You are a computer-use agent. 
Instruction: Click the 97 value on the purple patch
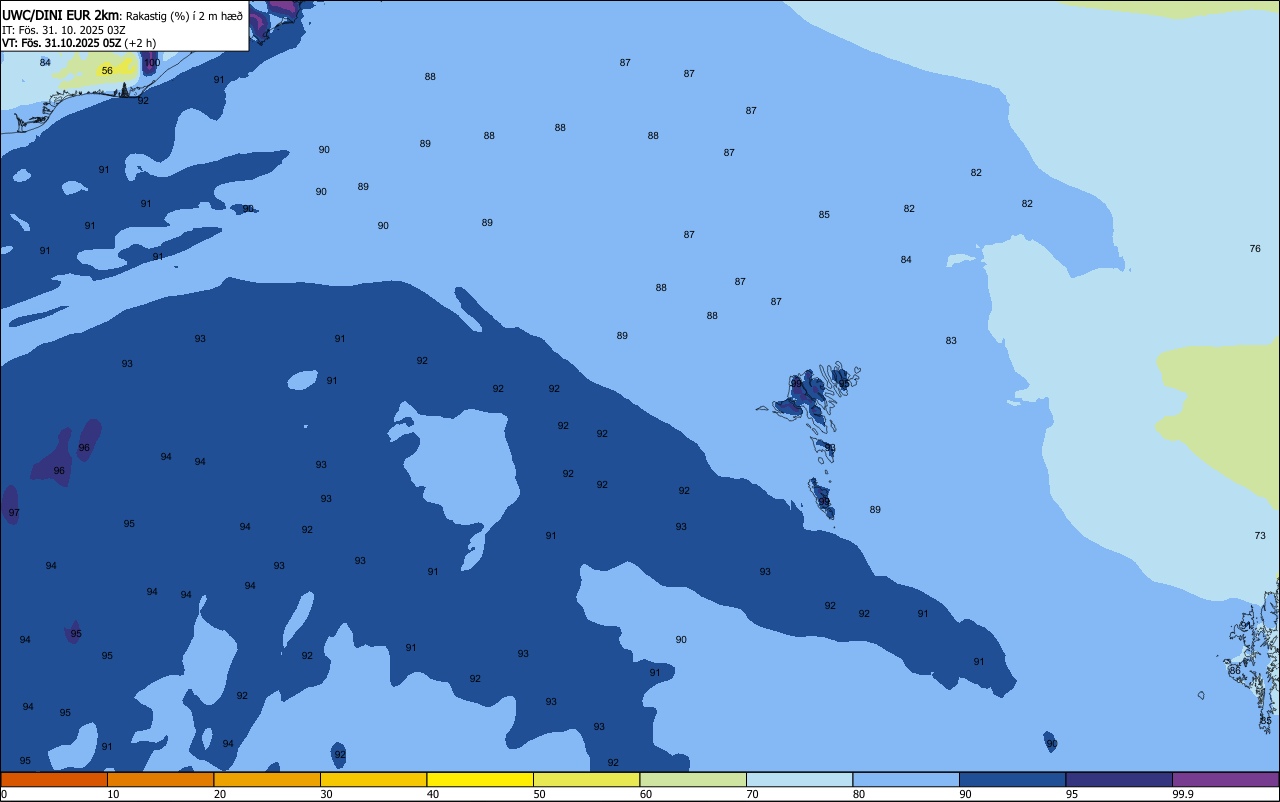click(14, 513)
